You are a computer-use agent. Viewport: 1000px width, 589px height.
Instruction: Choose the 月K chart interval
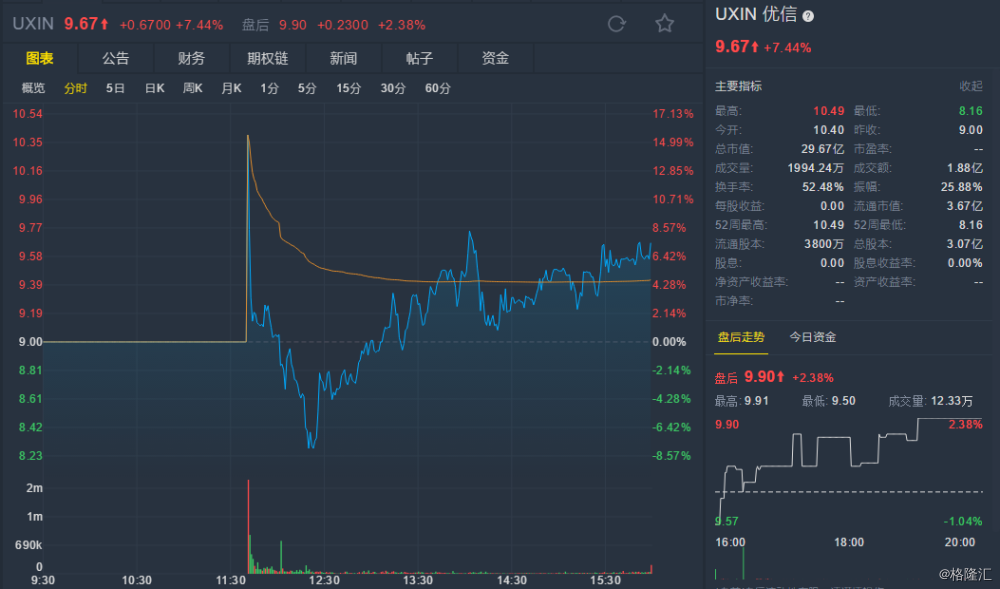(232, 88)
